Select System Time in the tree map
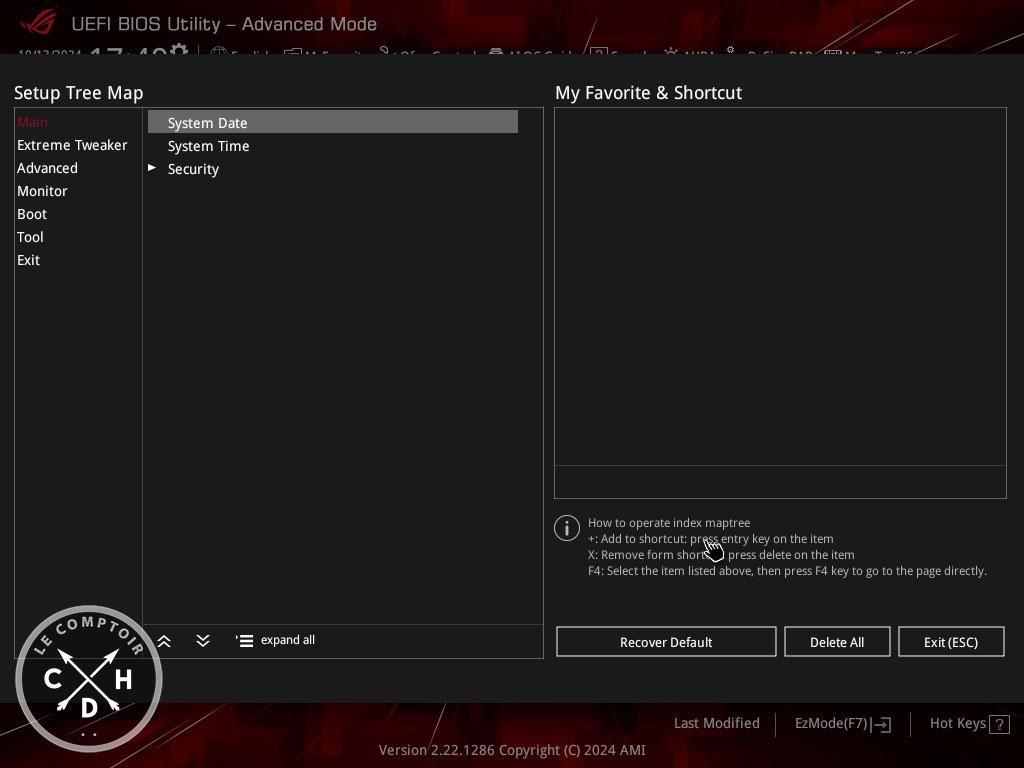The image size is (1024, 768). coord(209,146)
